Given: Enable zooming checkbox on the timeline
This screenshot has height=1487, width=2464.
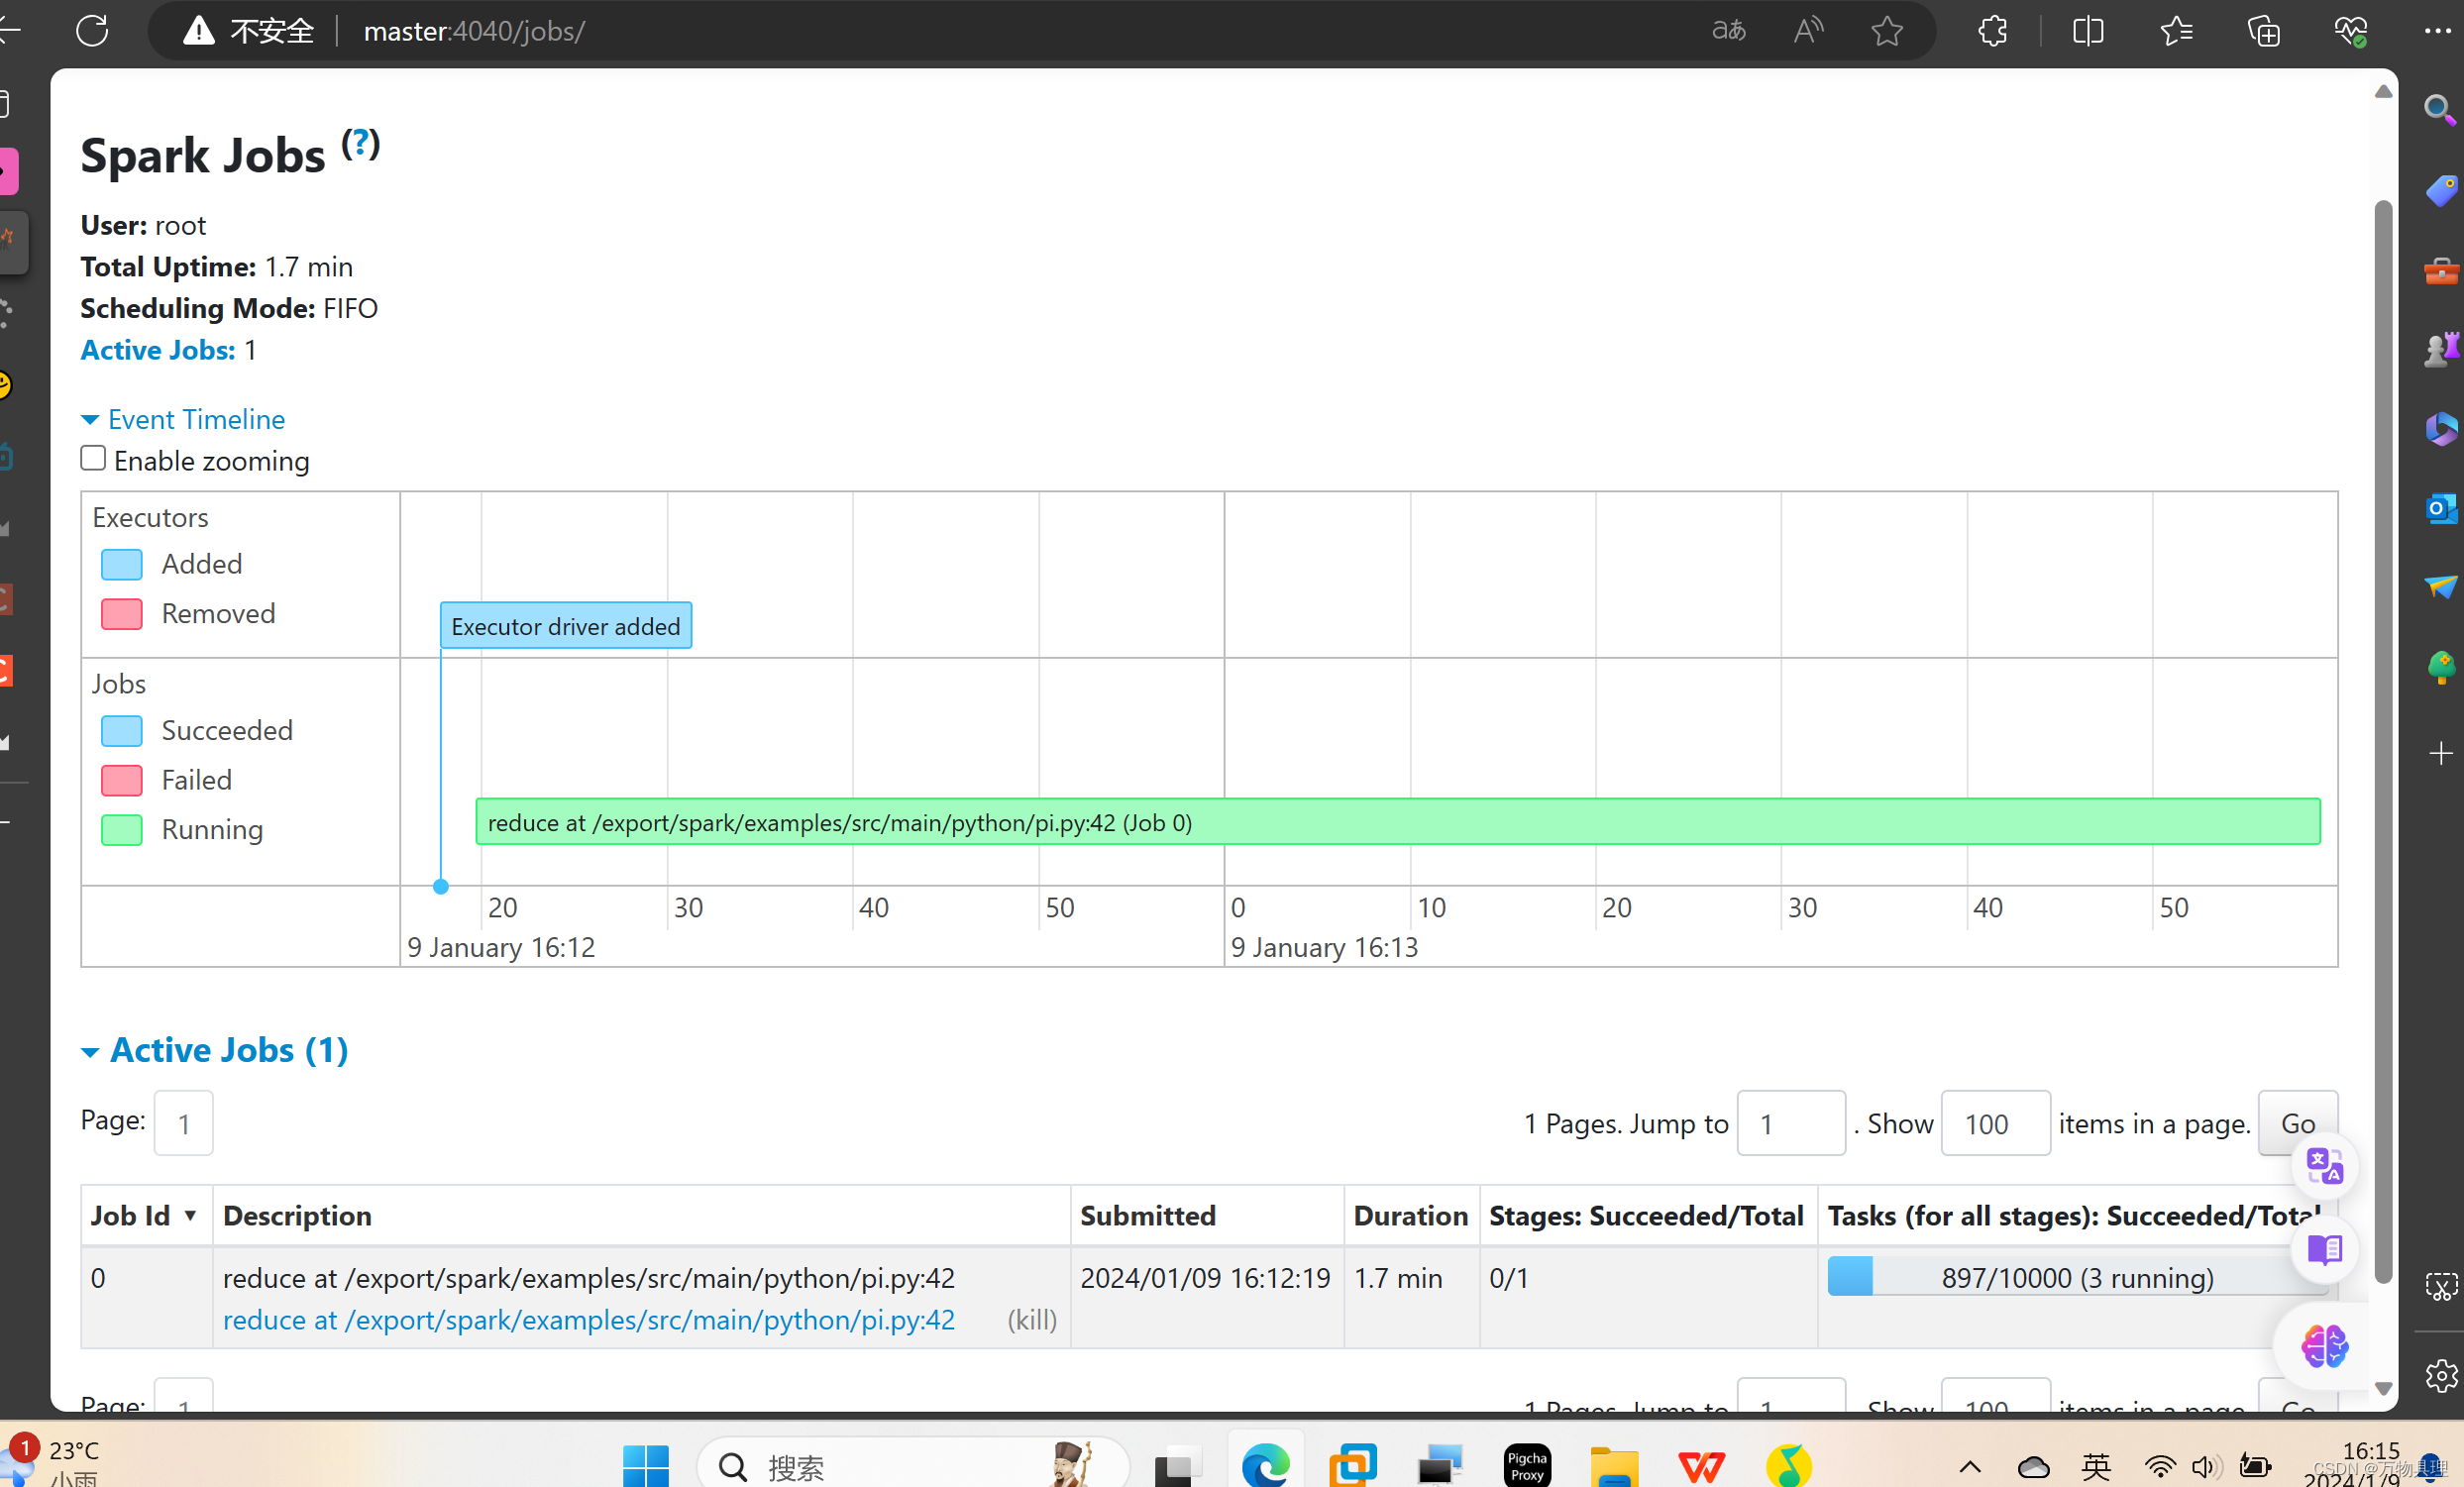Looking at the screenshot, I should (93, 458).
